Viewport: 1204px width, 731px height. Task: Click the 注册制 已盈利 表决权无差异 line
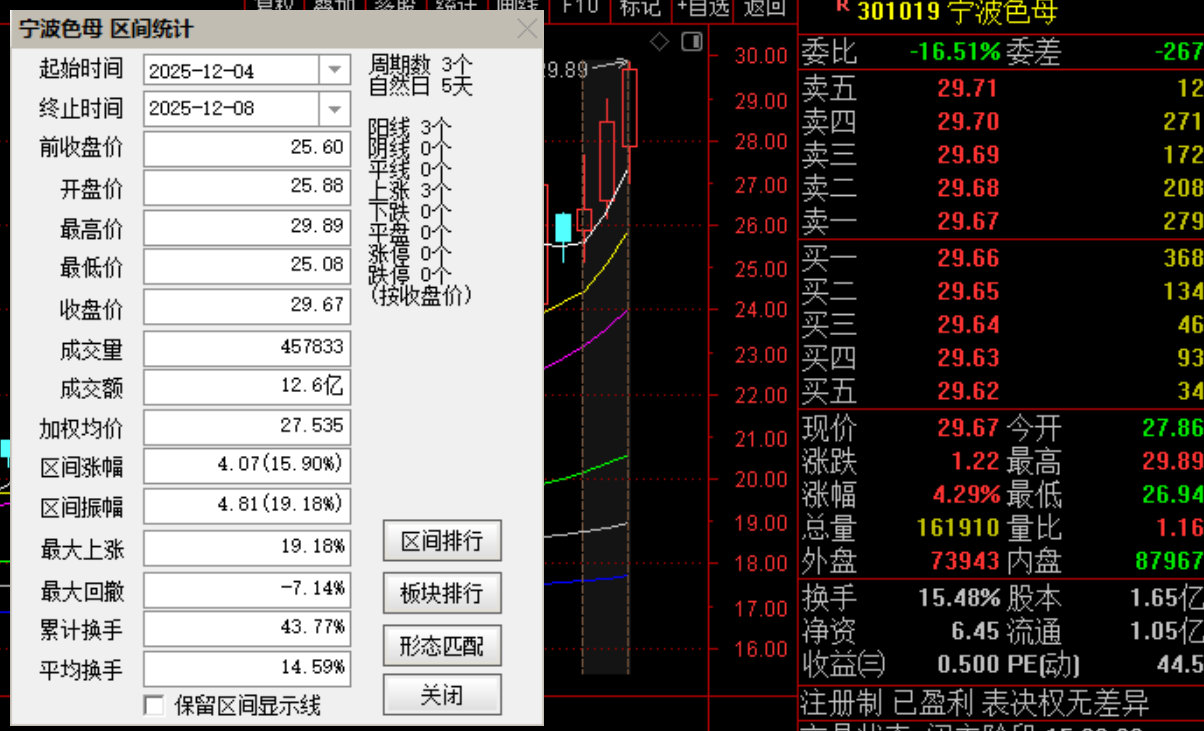pos(976,704)
